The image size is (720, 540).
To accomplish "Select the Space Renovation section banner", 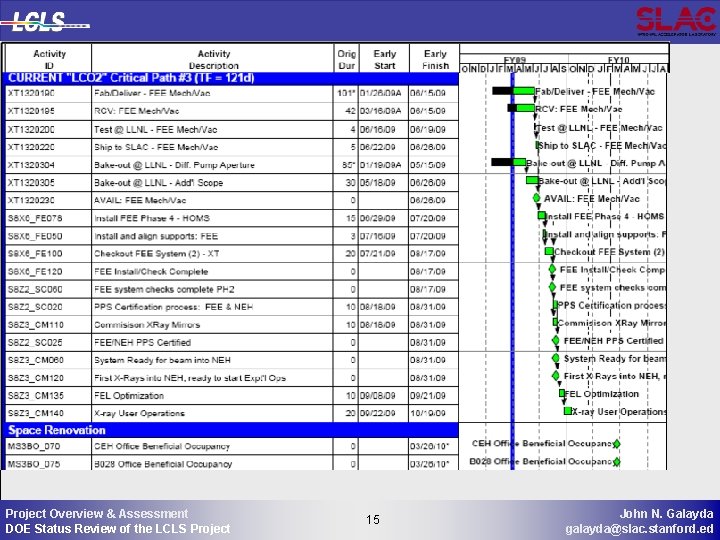I will tap(231, 430).
